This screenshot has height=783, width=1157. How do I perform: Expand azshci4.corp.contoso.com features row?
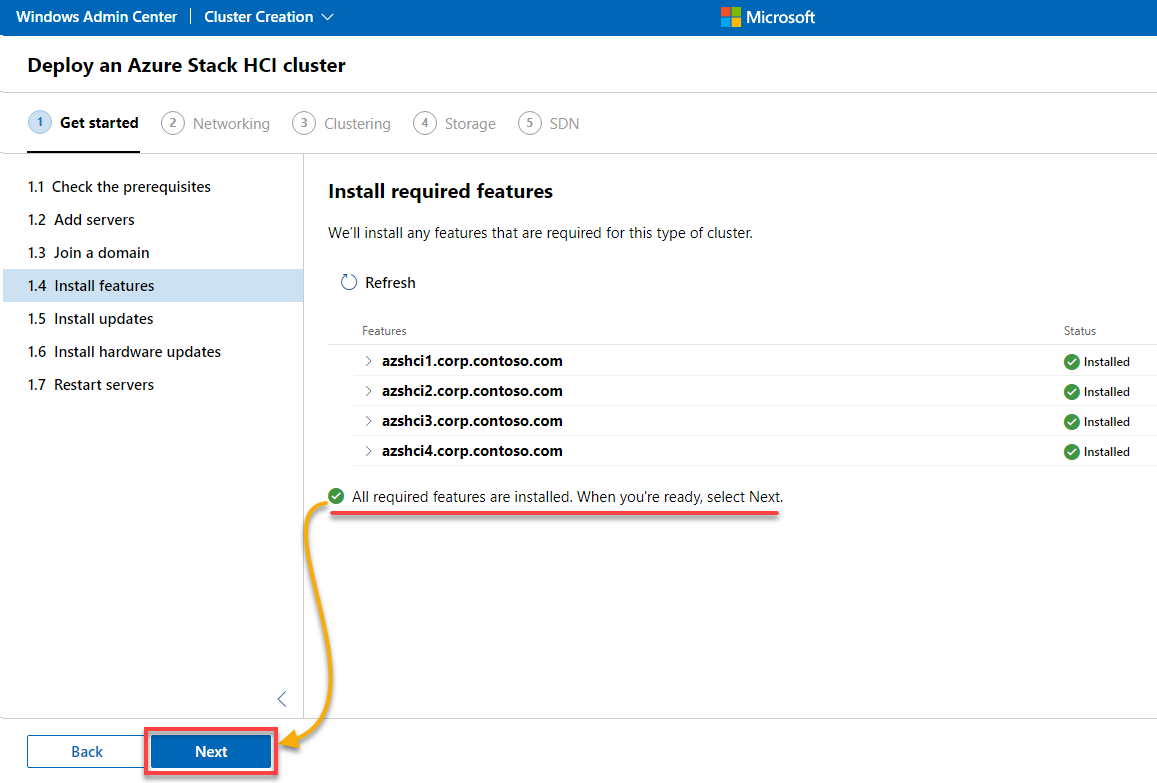coord(368,451)
